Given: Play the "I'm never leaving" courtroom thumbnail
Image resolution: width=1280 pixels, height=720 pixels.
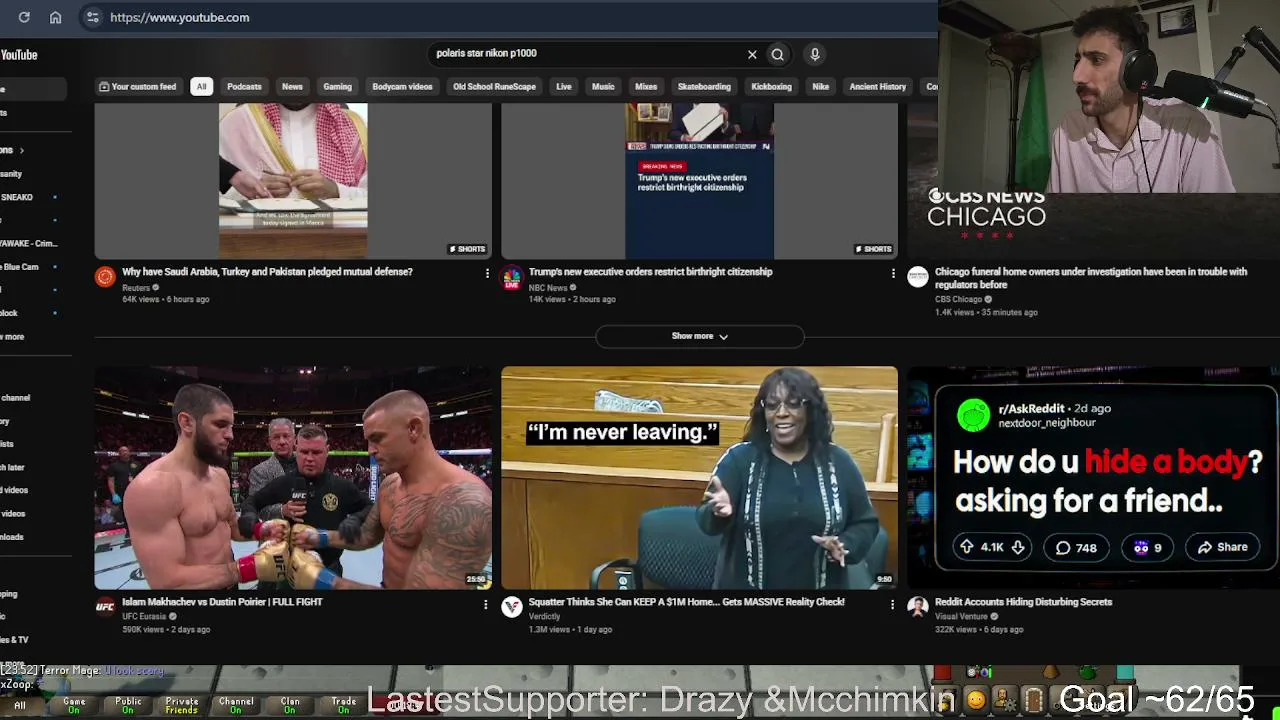Looking at the screenshot, I should [699, 478].
